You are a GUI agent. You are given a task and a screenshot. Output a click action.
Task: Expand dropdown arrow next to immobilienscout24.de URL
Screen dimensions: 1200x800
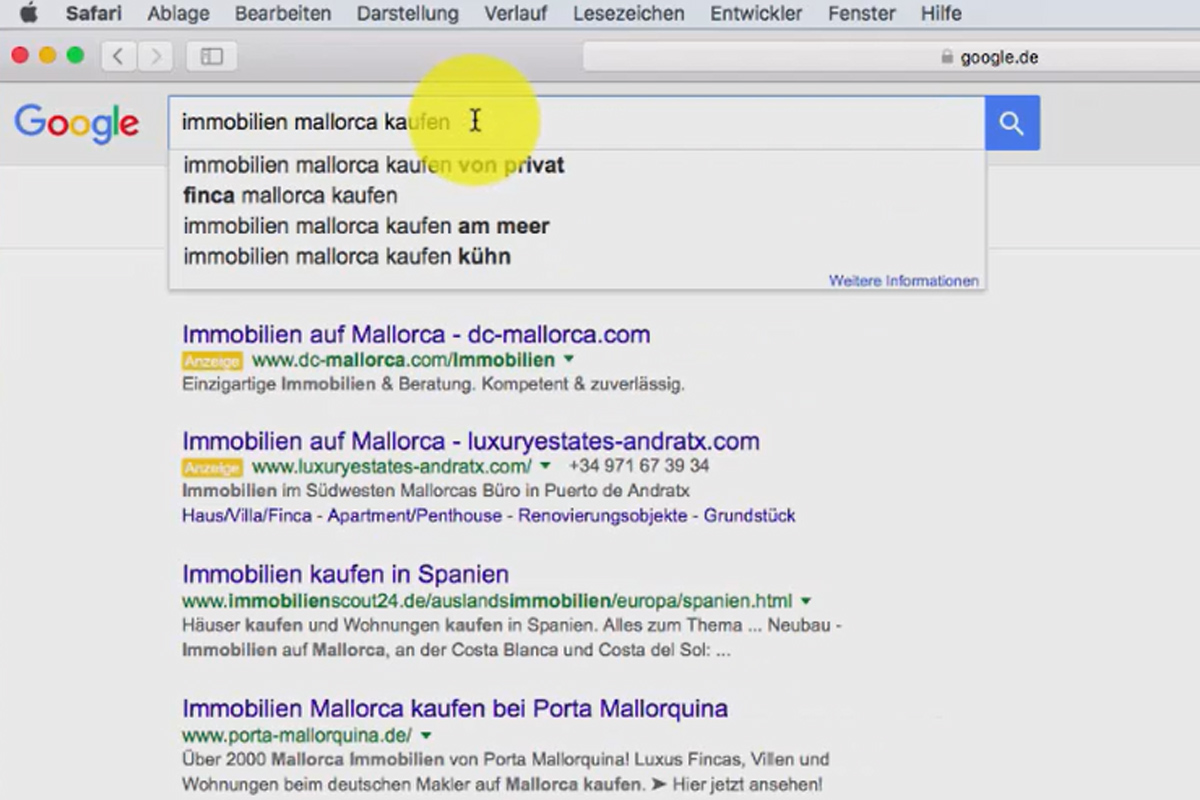coord(806,601)
